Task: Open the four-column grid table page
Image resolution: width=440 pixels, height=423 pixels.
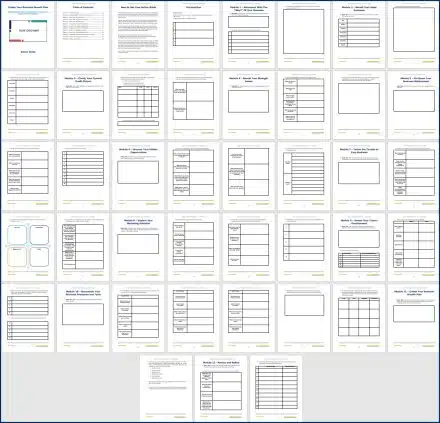Action: 359,318
